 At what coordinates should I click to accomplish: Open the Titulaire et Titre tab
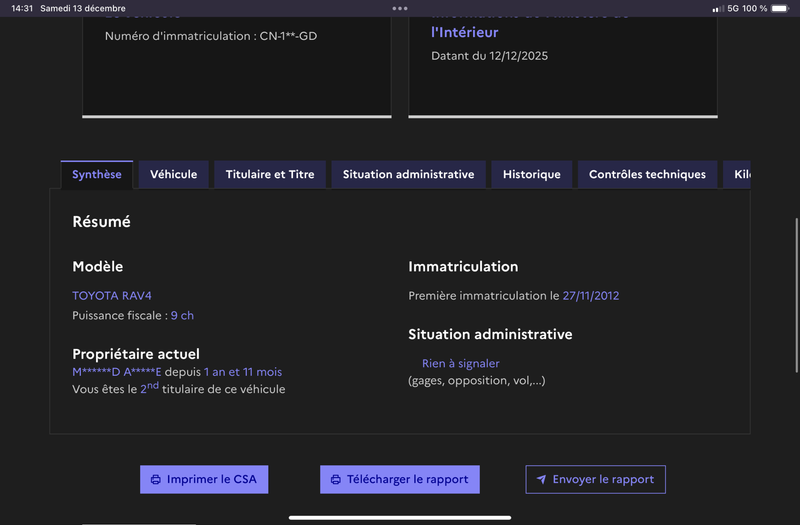point(270,174)
